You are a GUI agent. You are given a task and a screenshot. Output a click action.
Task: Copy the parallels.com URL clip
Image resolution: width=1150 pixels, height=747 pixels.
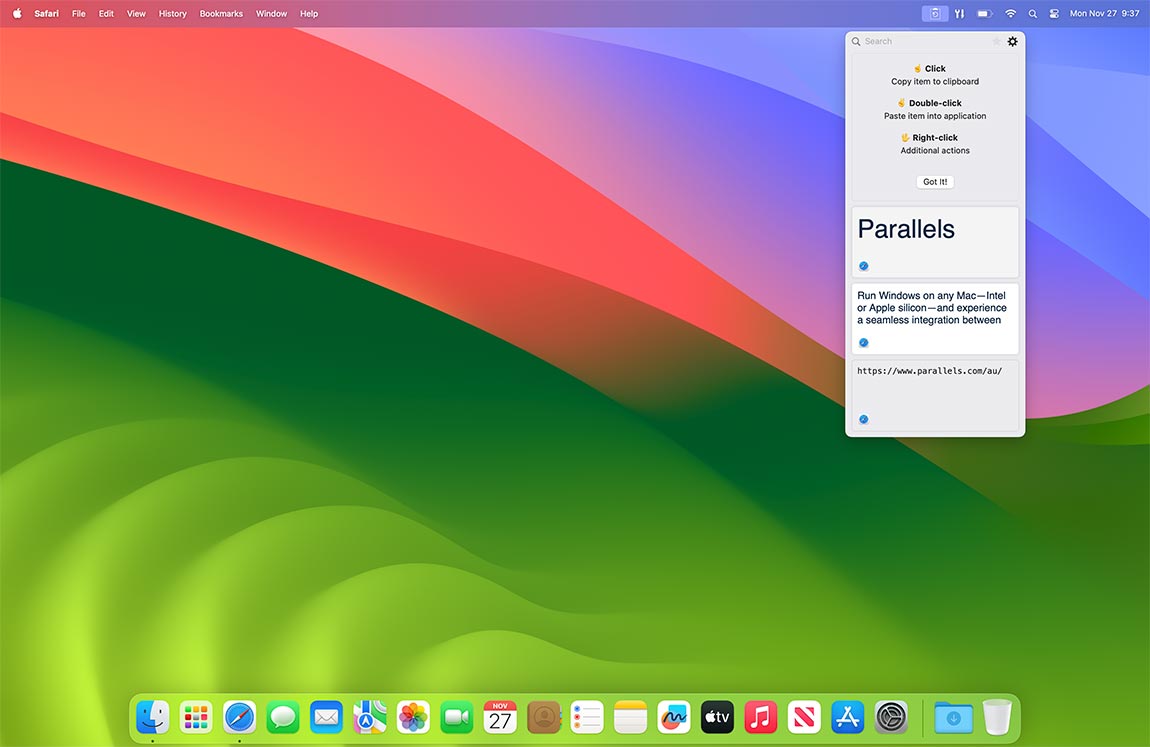click(x=934, y=395)
